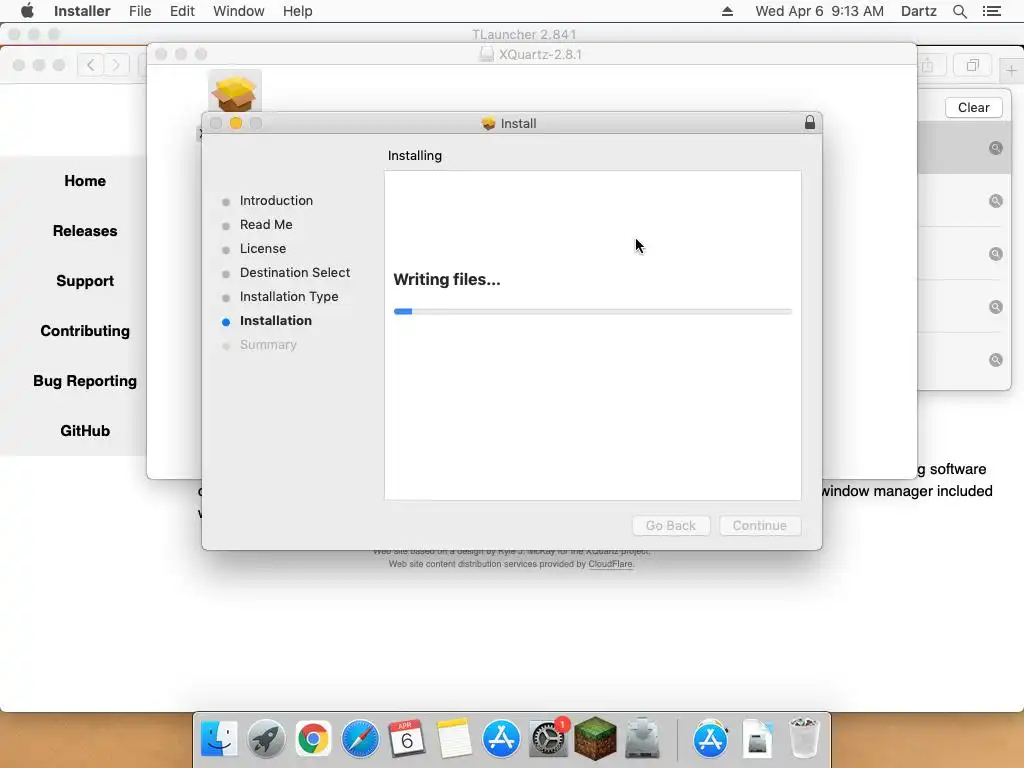Open the File menu

point(140,11)
